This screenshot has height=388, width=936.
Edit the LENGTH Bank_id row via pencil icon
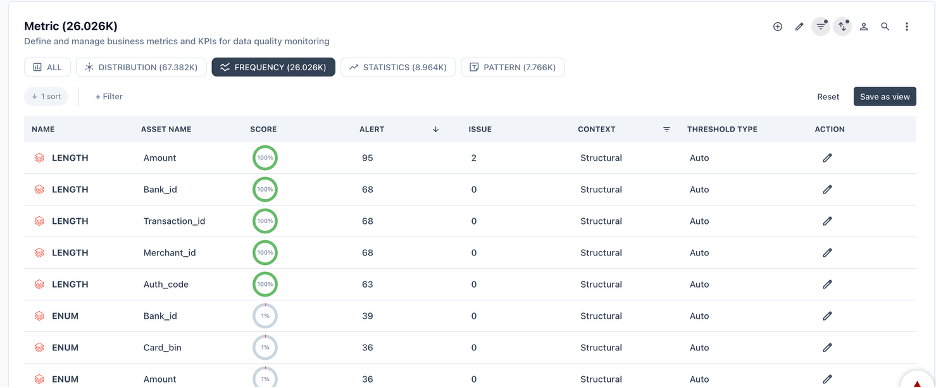coord(827,189)
